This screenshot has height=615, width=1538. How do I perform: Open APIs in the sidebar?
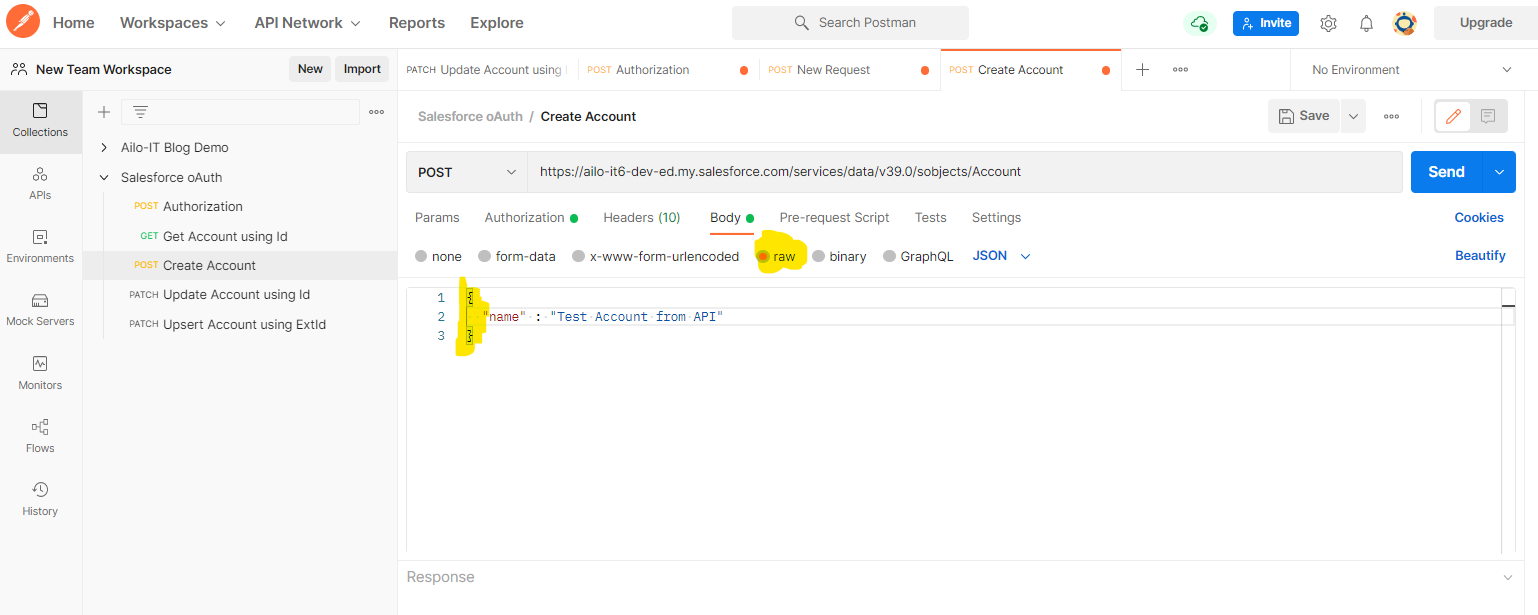tap(40, 184)
